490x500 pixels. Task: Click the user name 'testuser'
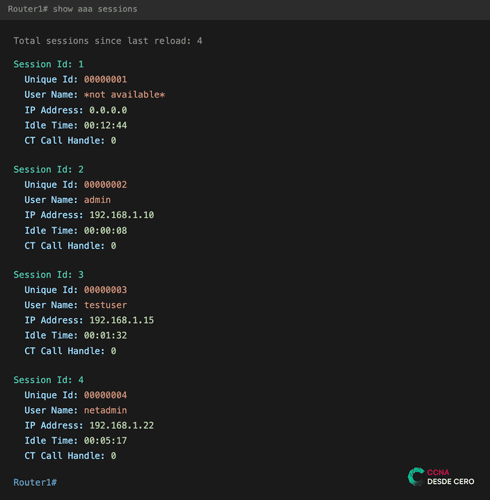[x=105, y=305]
